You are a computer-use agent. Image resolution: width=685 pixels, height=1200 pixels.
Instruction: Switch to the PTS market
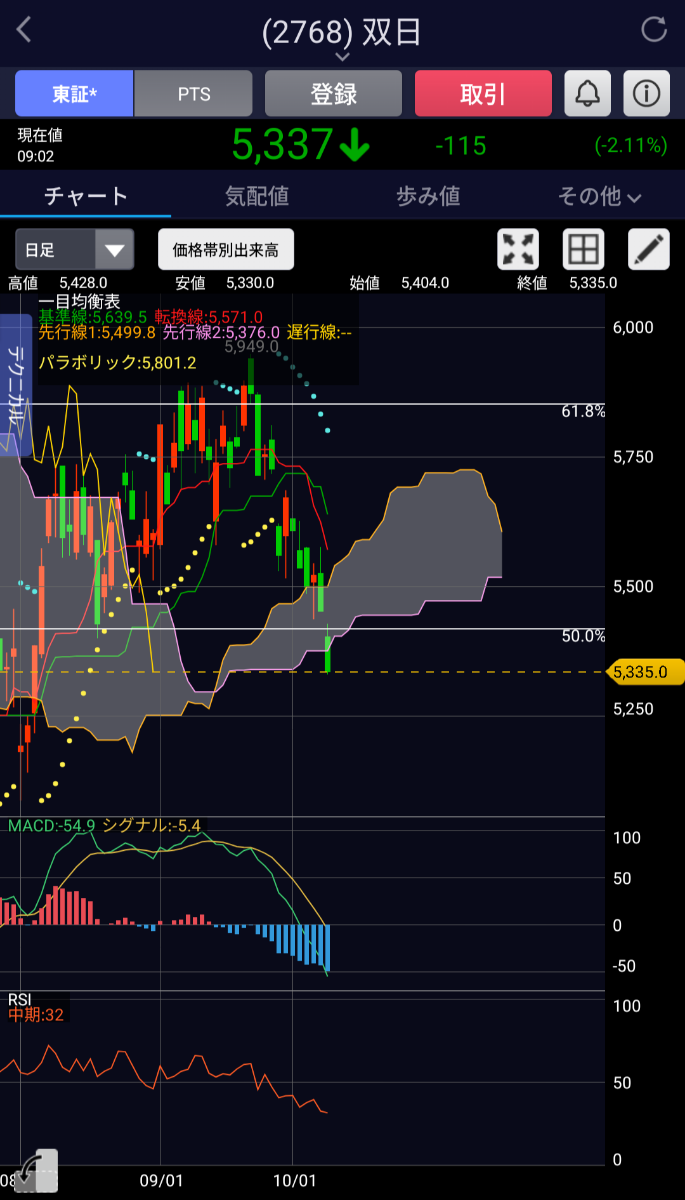tap(194, 94)
